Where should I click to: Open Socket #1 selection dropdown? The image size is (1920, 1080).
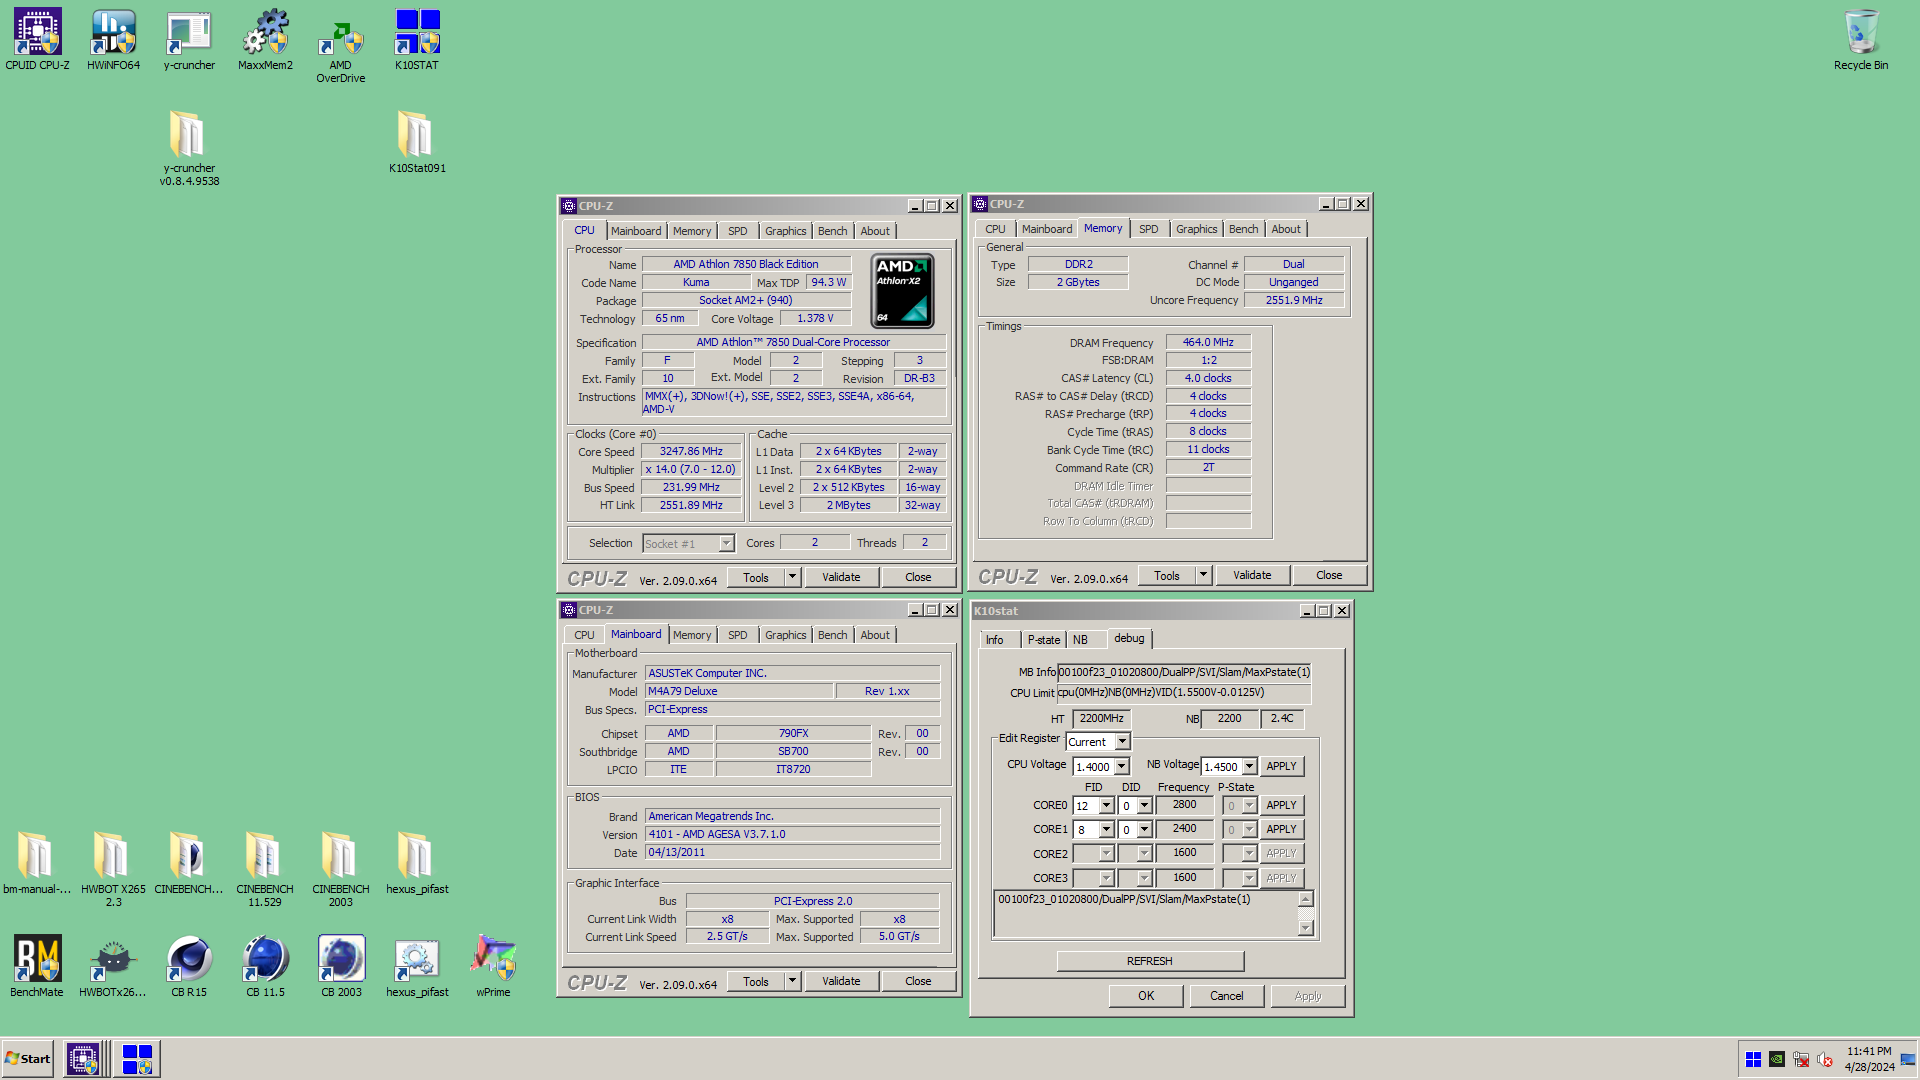pyautogui.click(x=726, y=543)
